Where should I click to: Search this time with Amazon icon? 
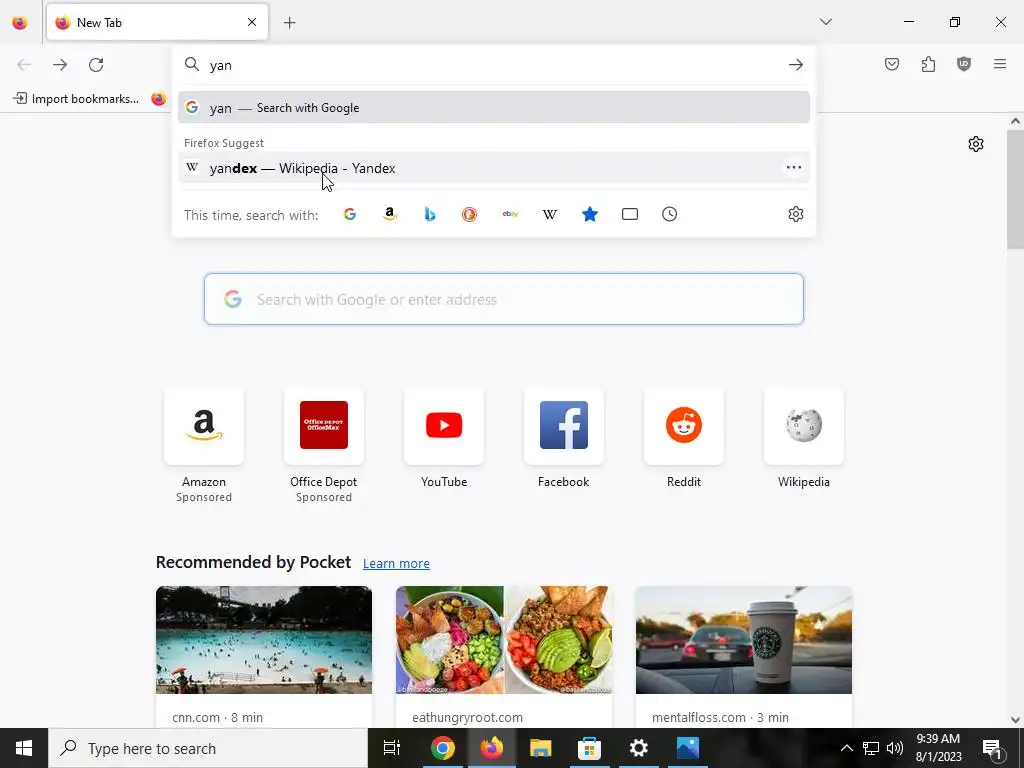tap(390, 214)
